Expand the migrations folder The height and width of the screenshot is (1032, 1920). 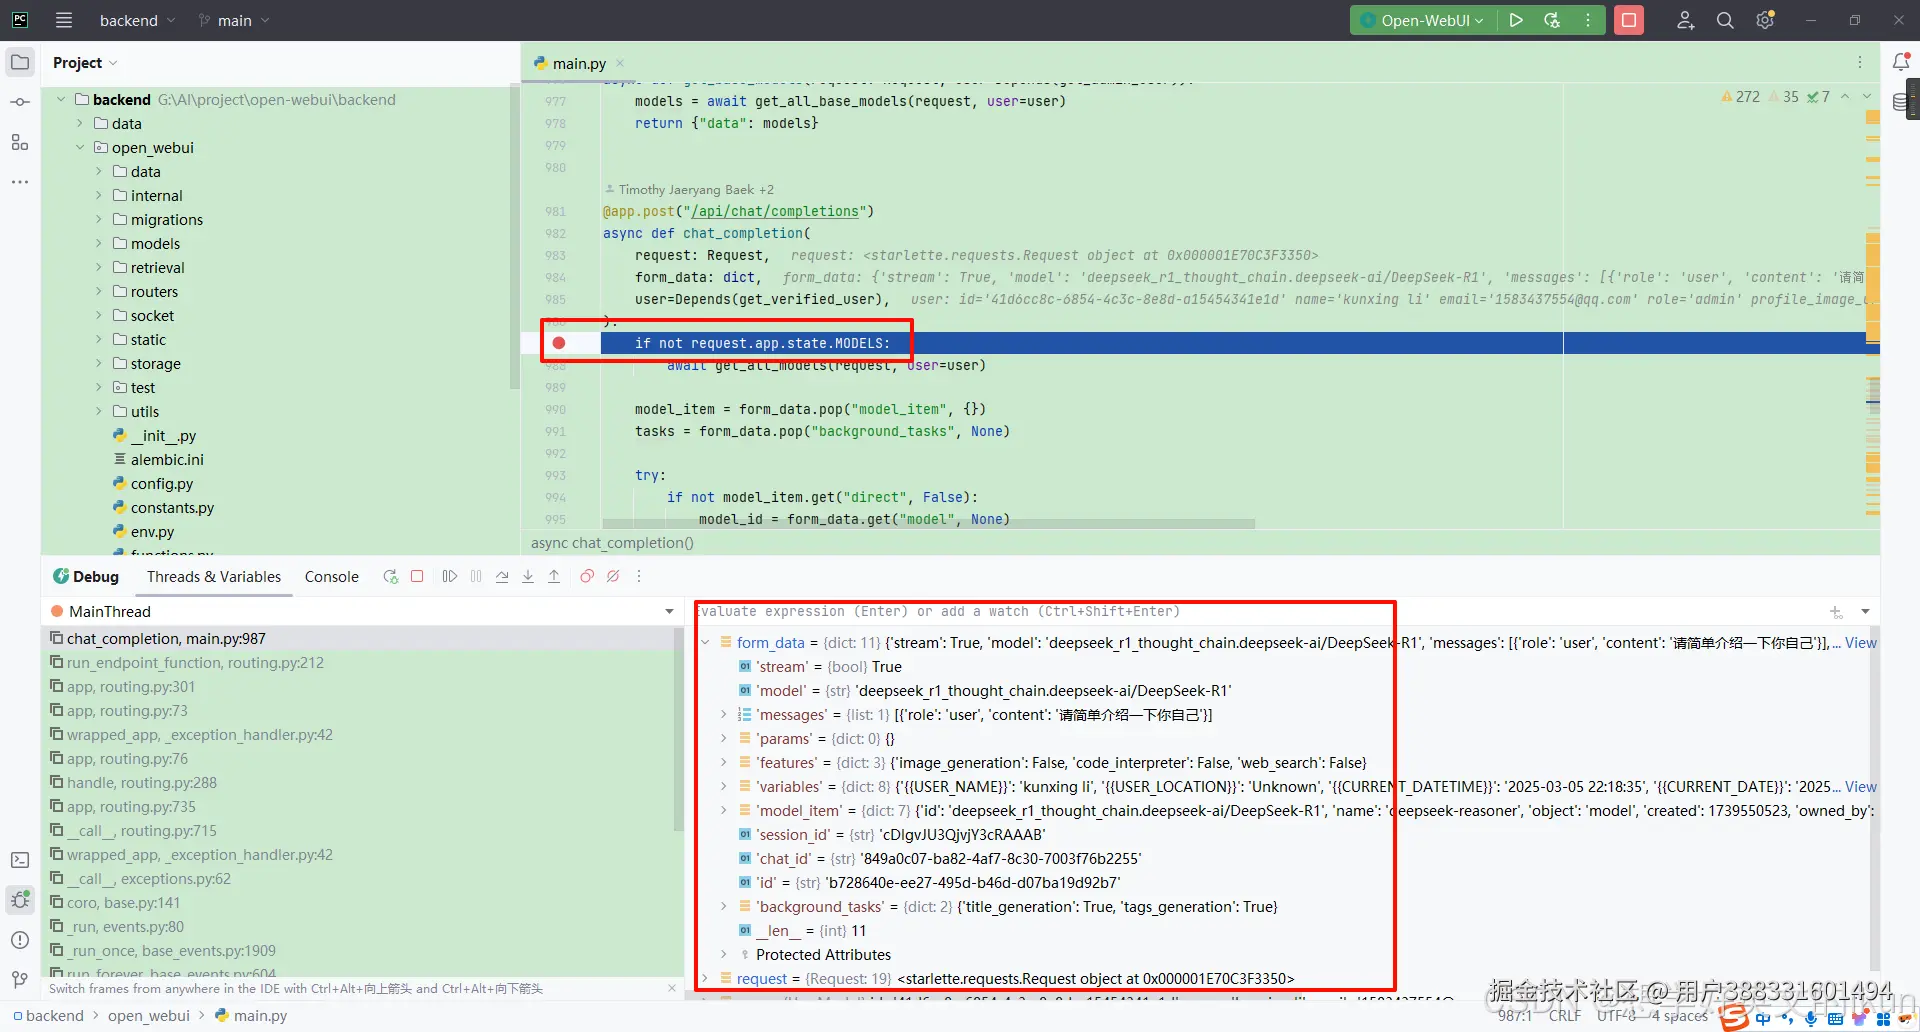99,220
